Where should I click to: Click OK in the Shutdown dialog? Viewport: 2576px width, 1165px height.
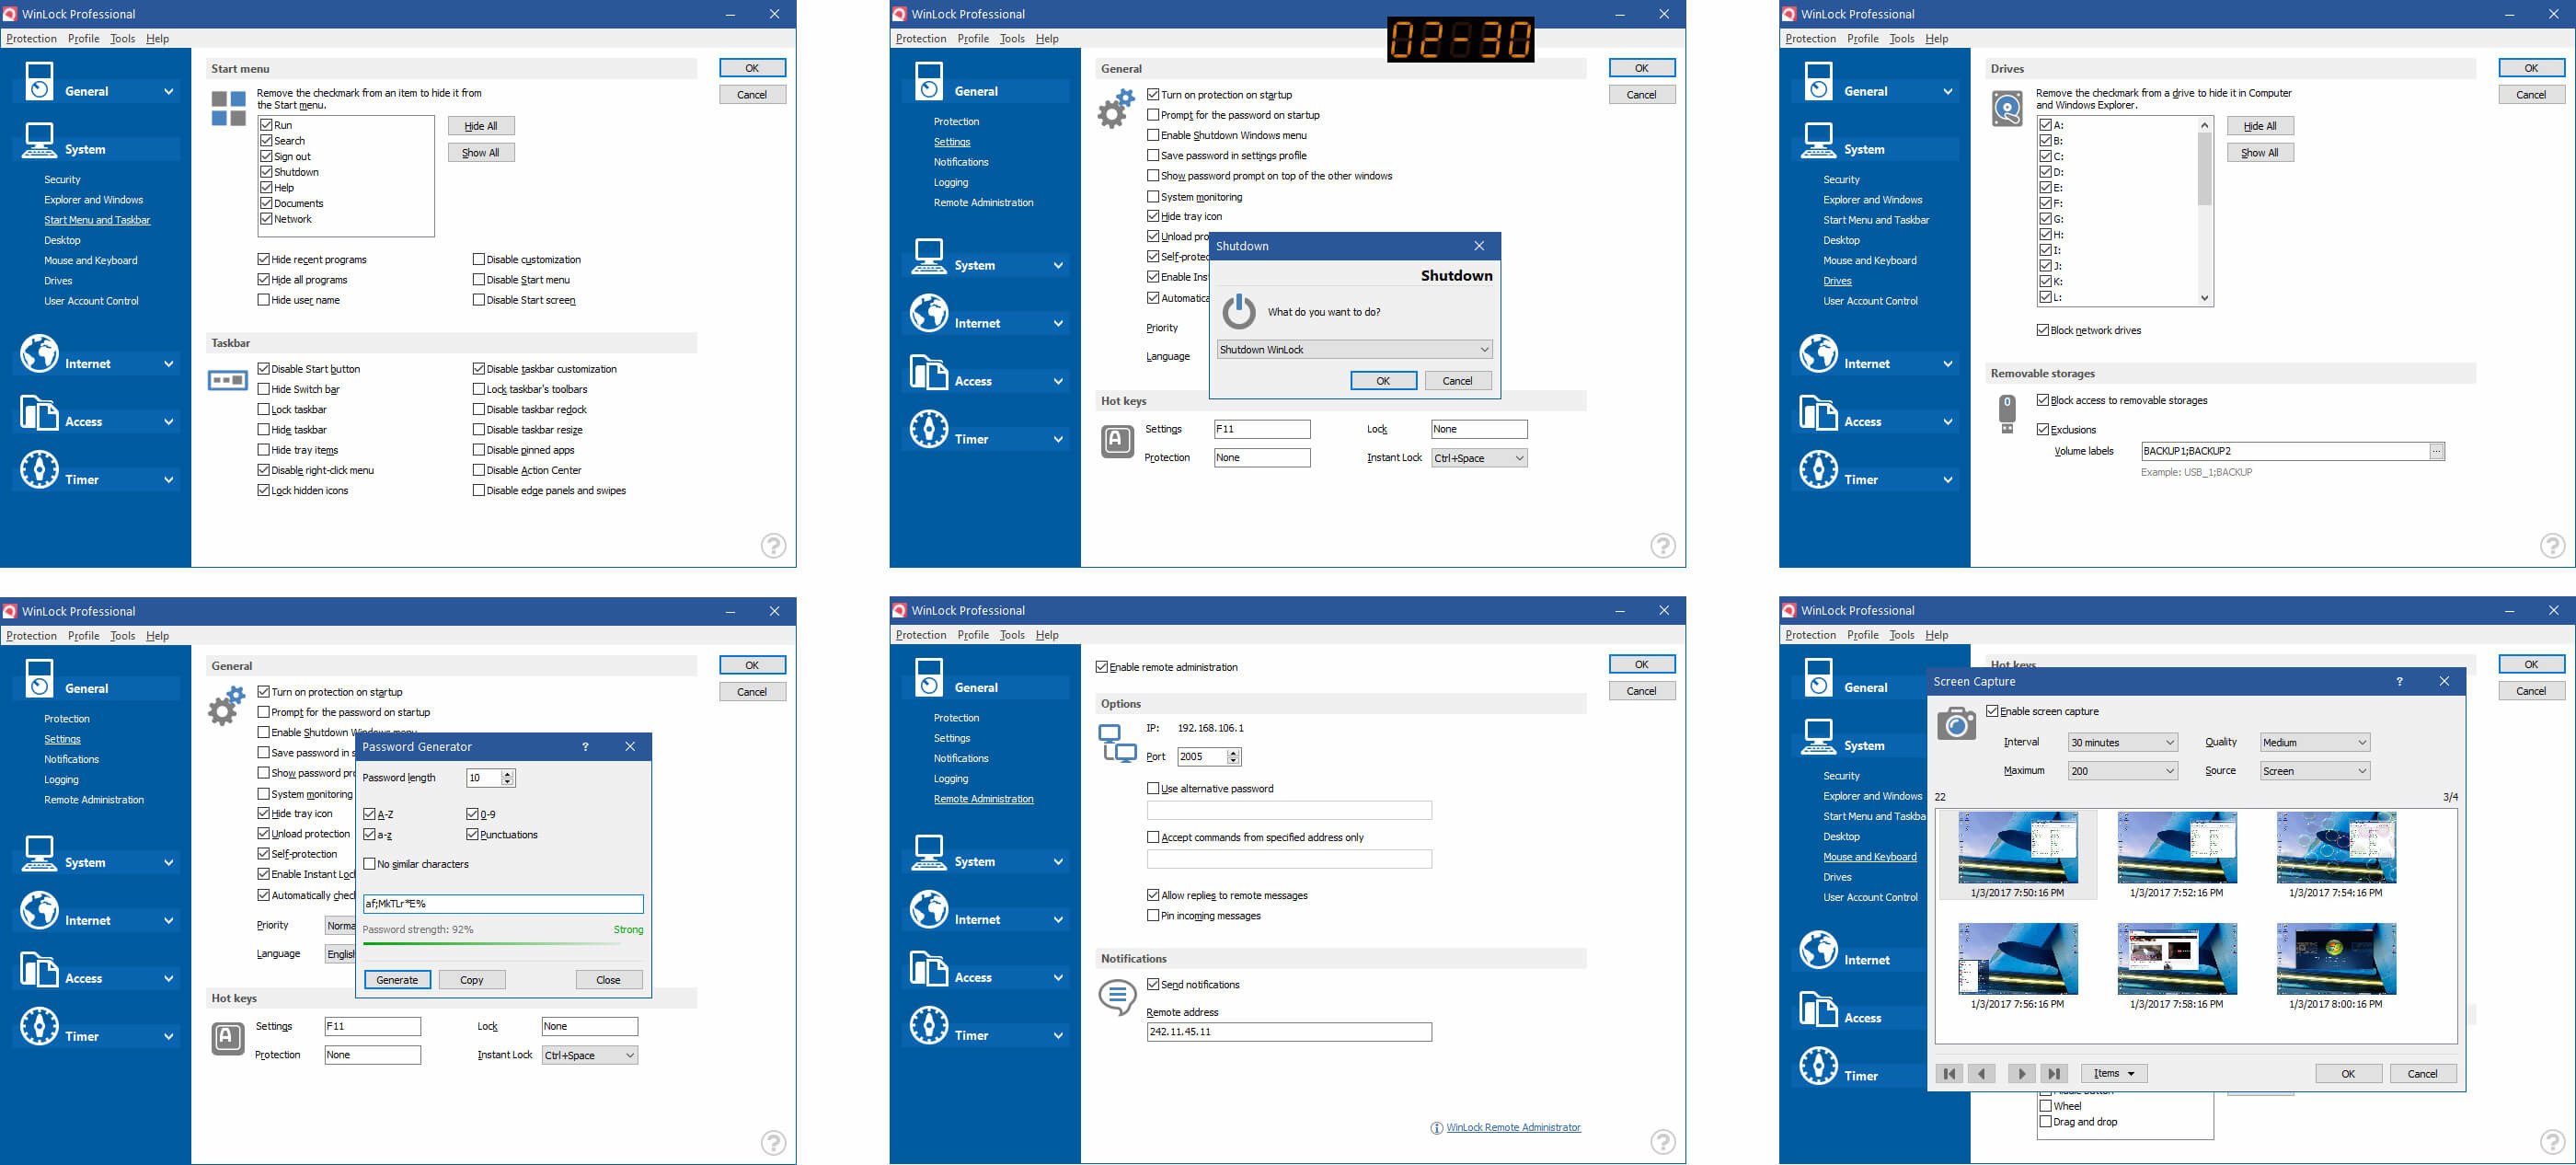1383,380
